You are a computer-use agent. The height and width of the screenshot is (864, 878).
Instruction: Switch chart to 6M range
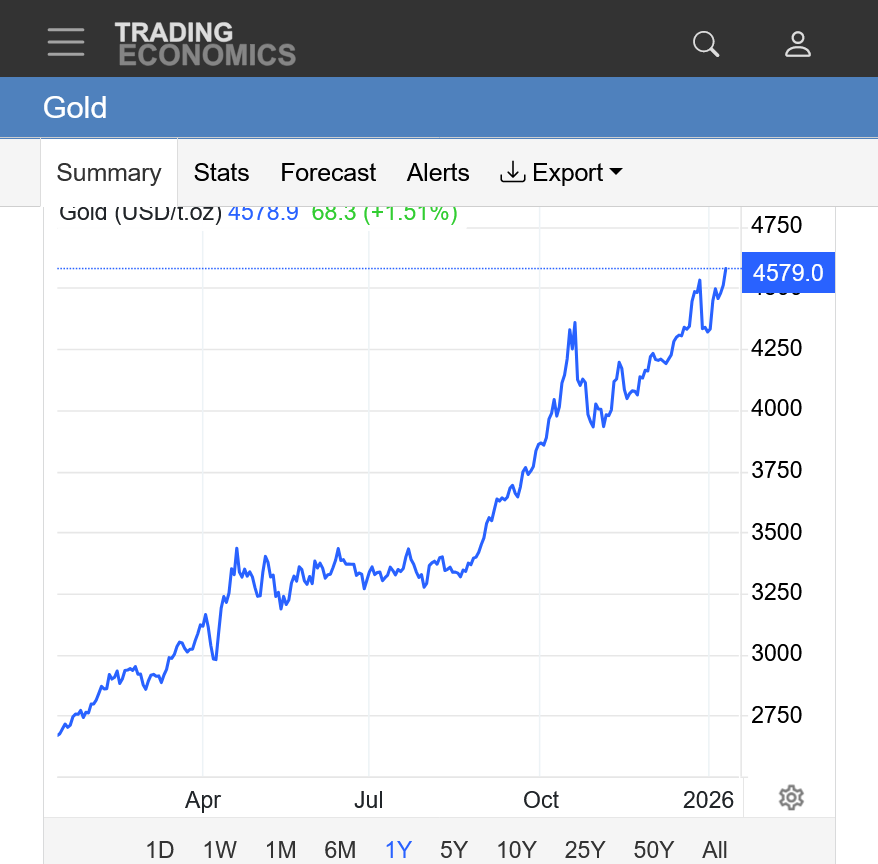(x=340, y=850)
